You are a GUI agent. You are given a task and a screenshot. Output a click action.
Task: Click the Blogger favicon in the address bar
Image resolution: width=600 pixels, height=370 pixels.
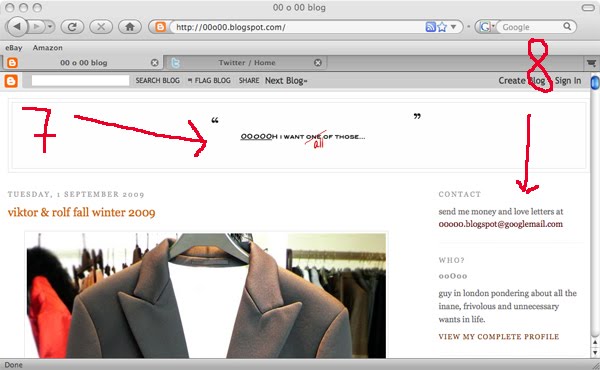click(x=160, y=27)
